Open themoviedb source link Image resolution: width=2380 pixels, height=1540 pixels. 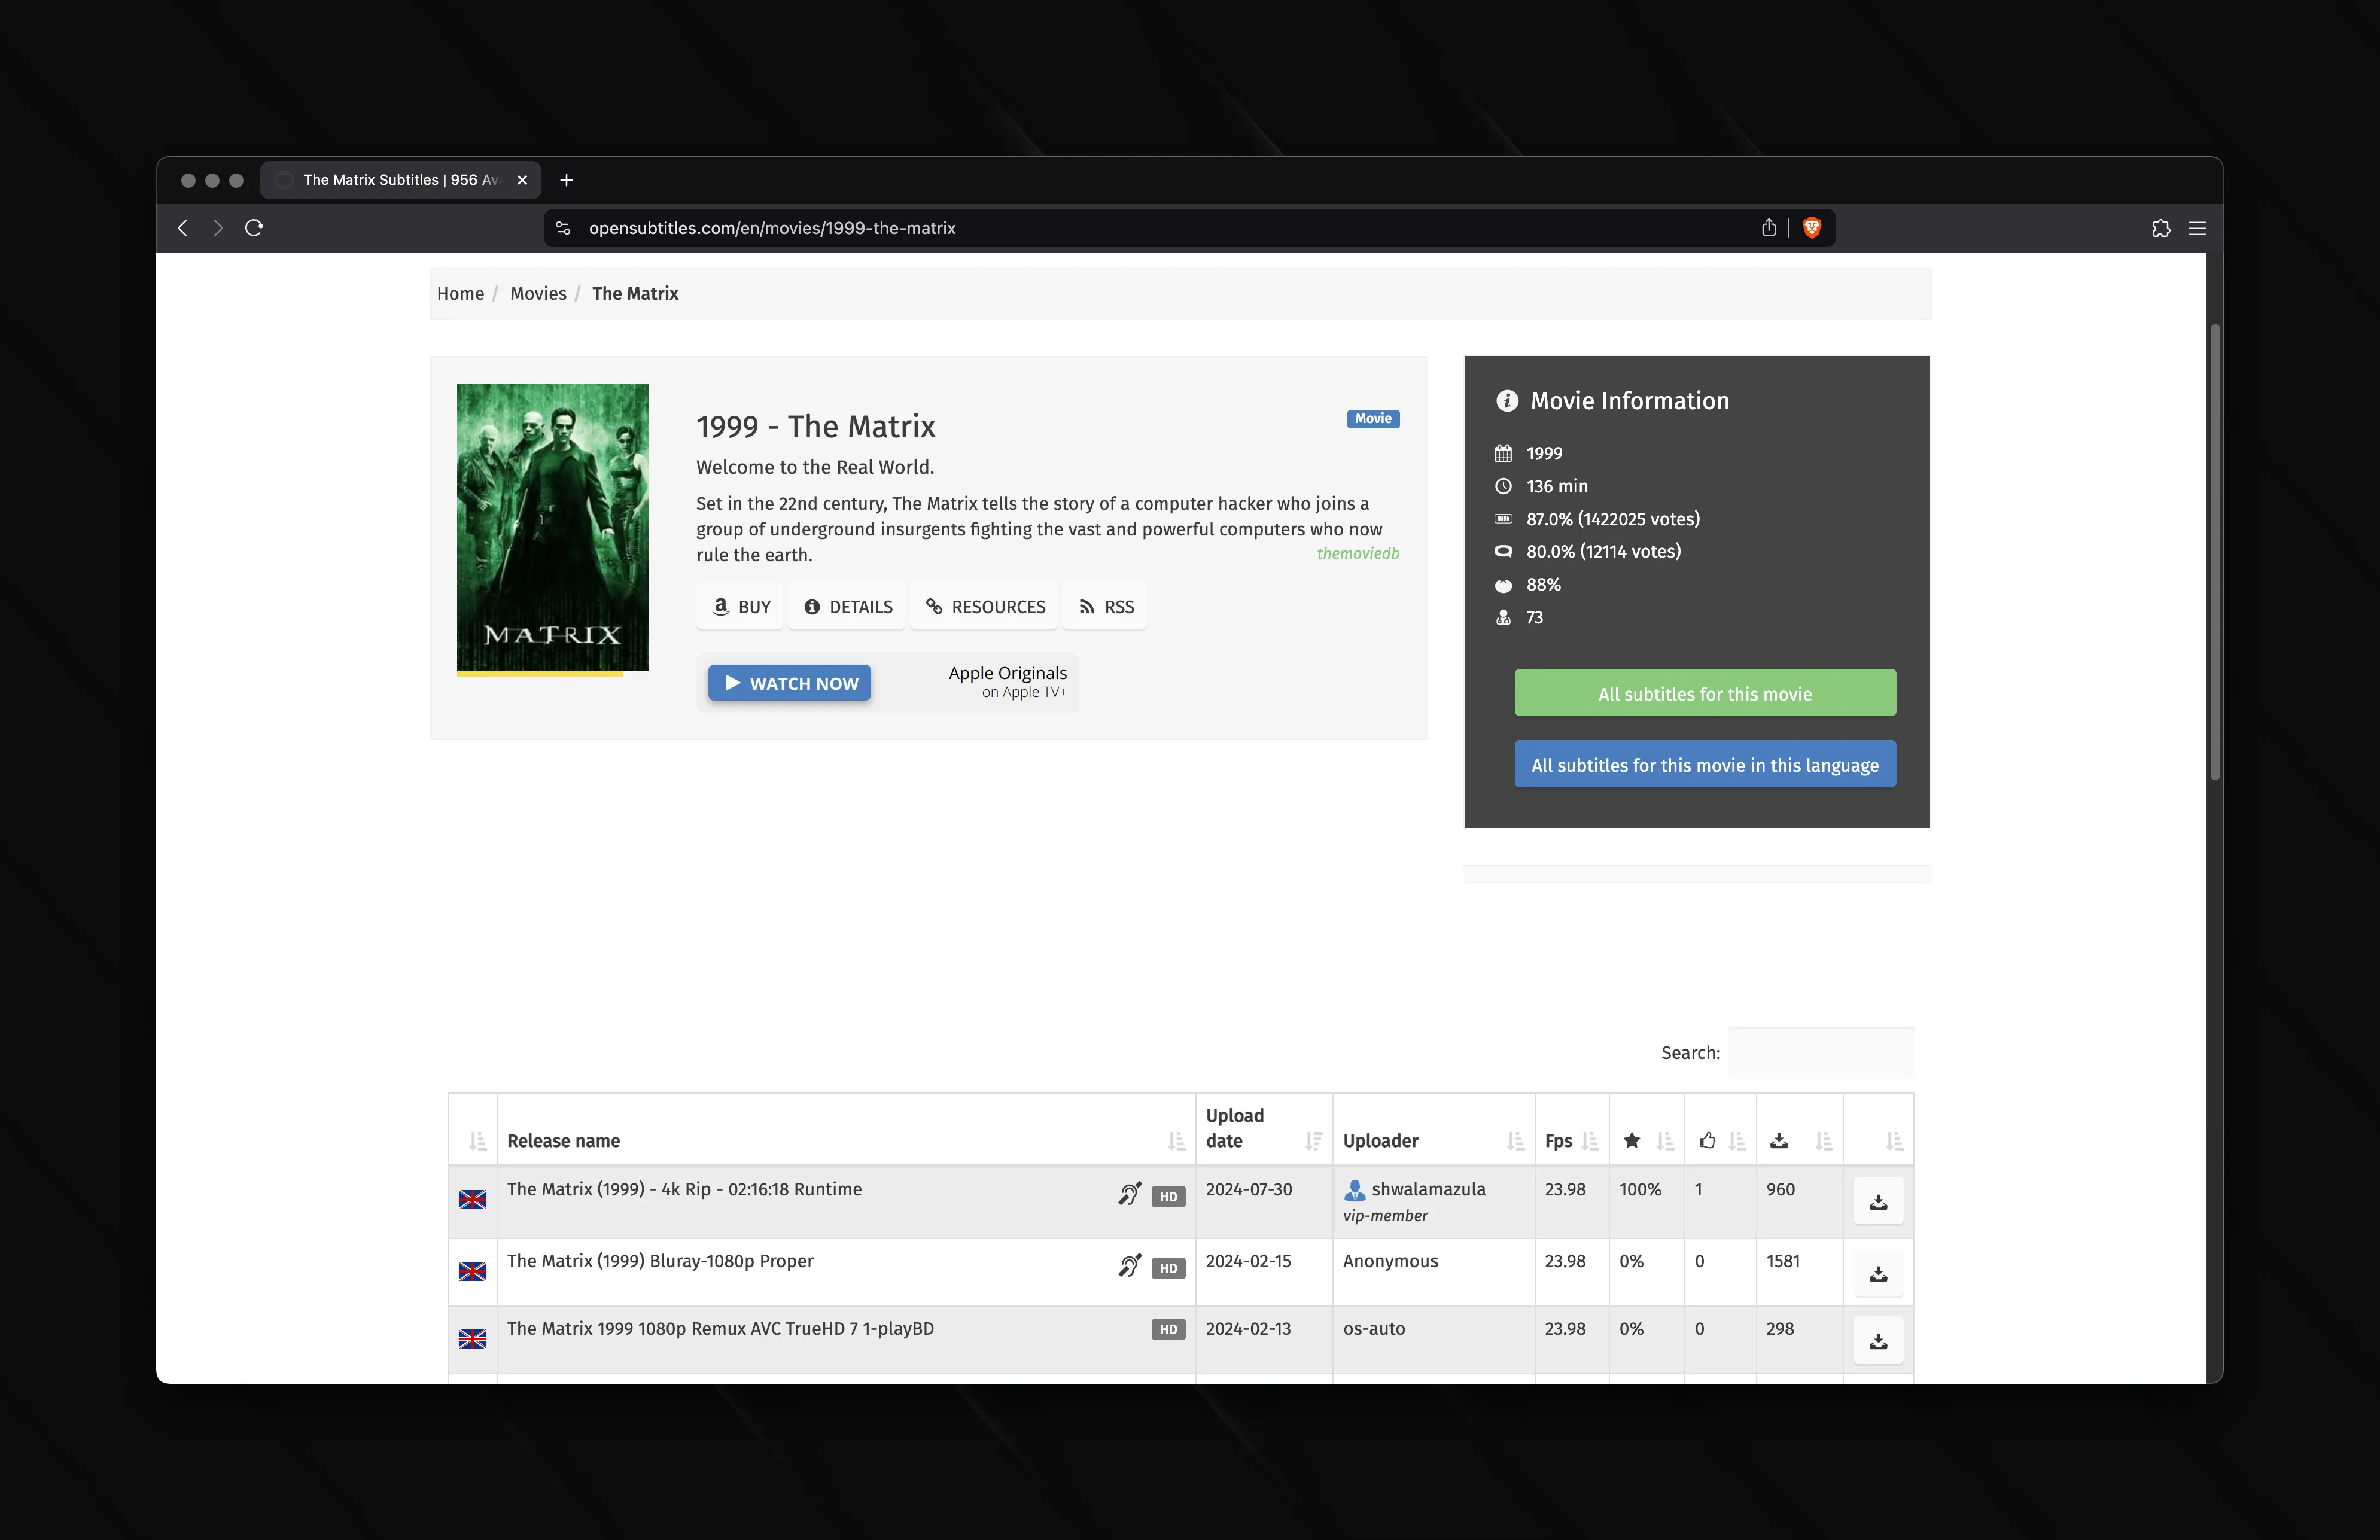tap(1357, 553)
